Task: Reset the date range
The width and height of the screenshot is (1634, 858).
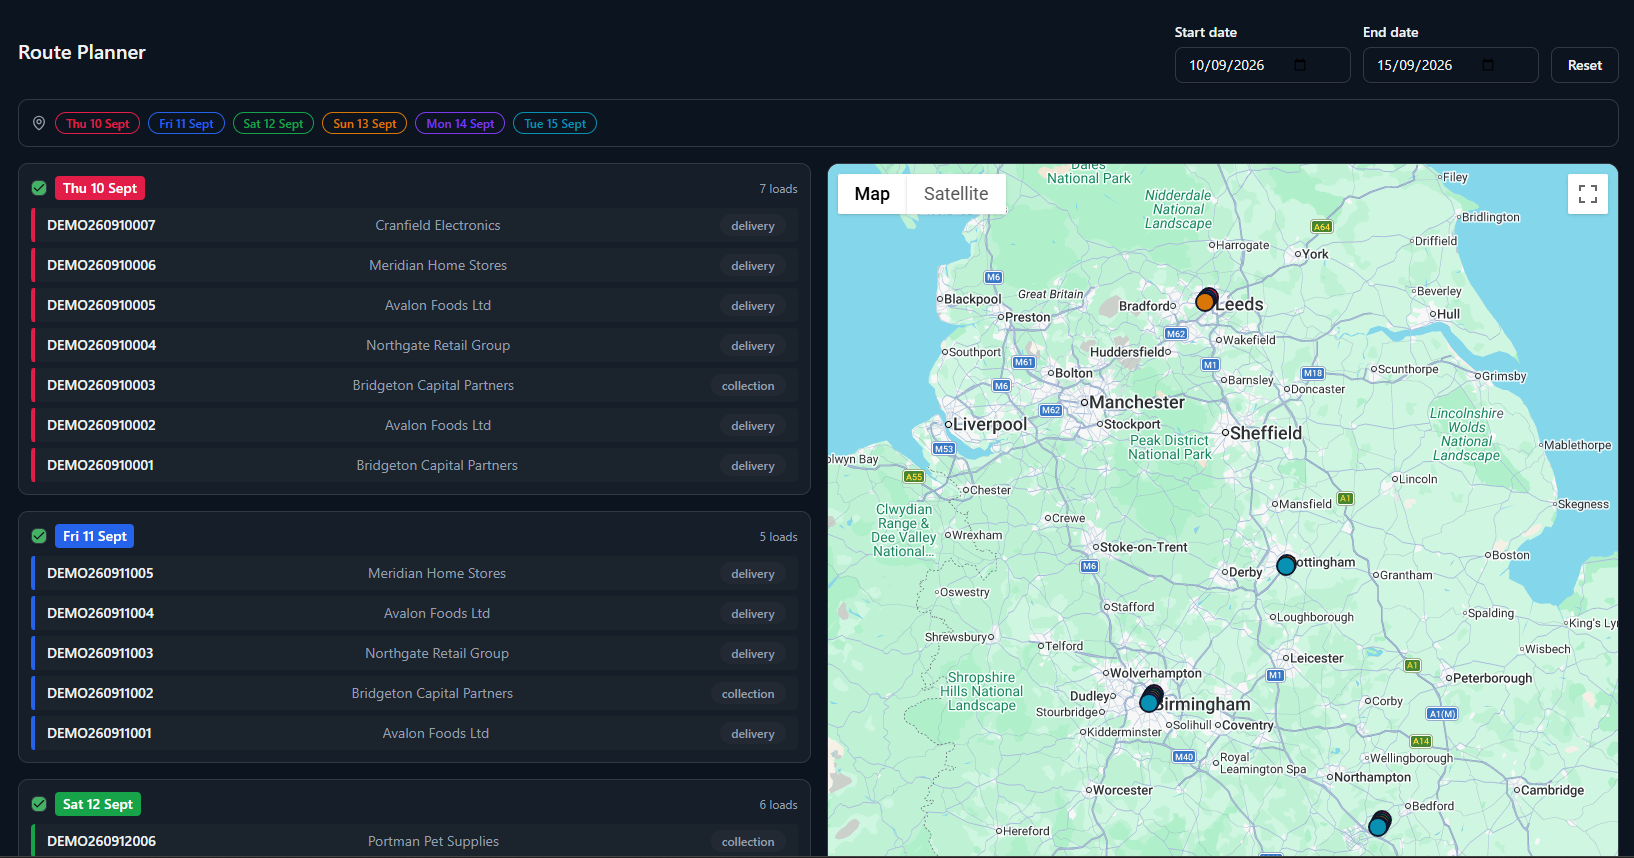Action: [x=1585, y=65]
